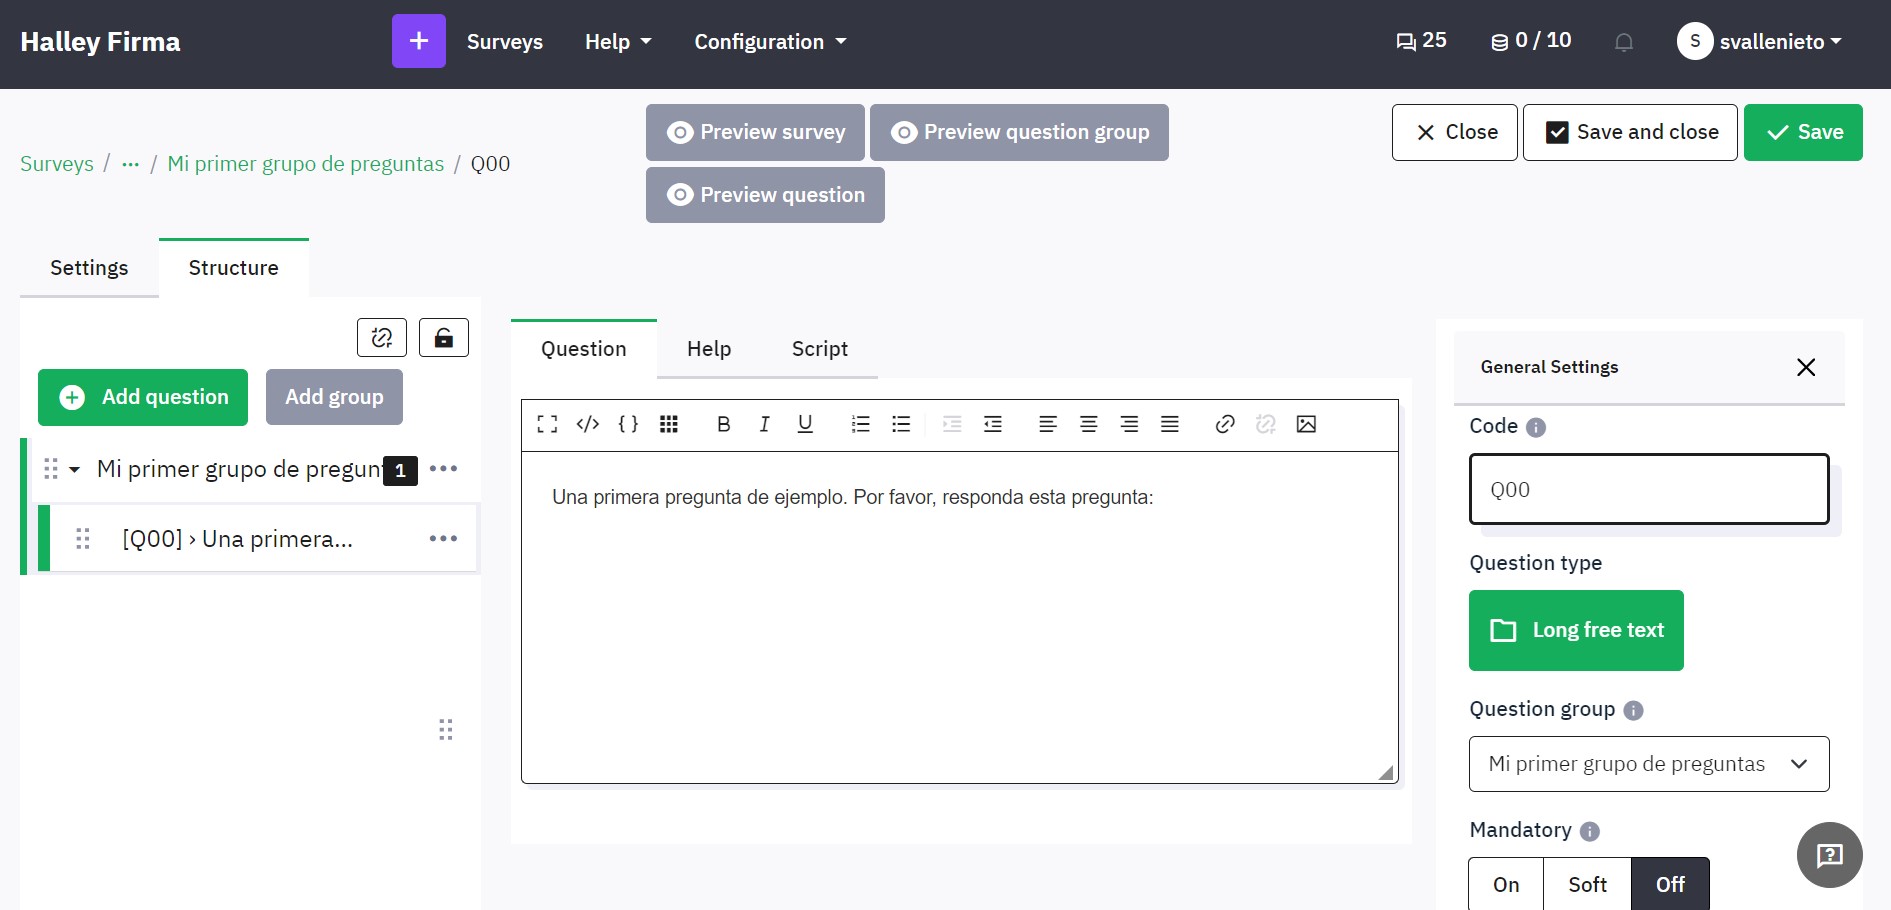Image resolution: width=1891 pixels, height=910 pixels.
Task: Expand the Configuration menu
Action: point(770,42)
